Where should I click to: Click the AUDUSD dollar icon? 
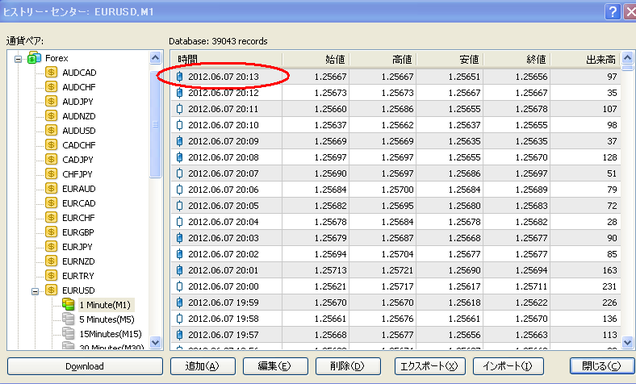[51, 130]
